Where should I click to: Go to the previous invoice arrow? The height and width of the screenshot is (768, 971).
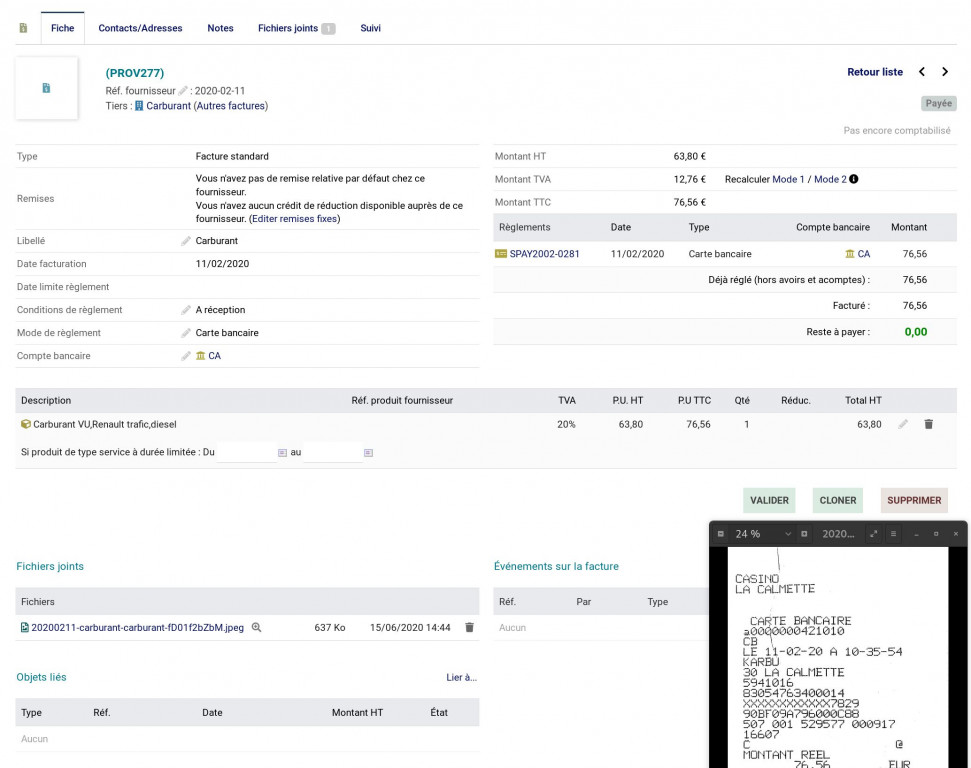pos(922,72)
